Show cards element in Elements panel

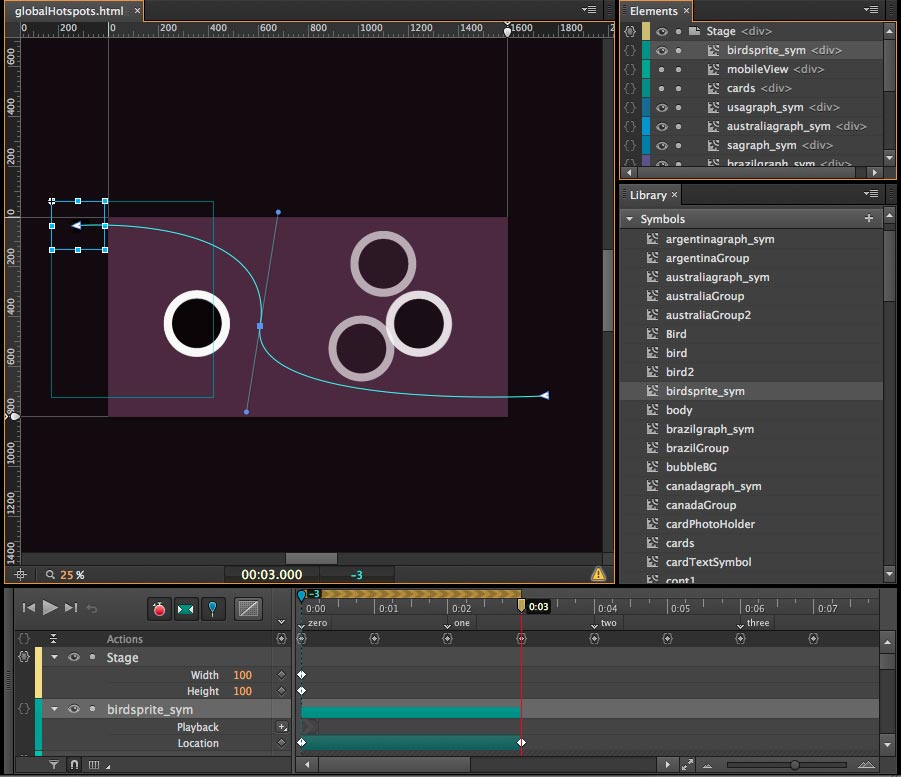(x=662, y=89)
